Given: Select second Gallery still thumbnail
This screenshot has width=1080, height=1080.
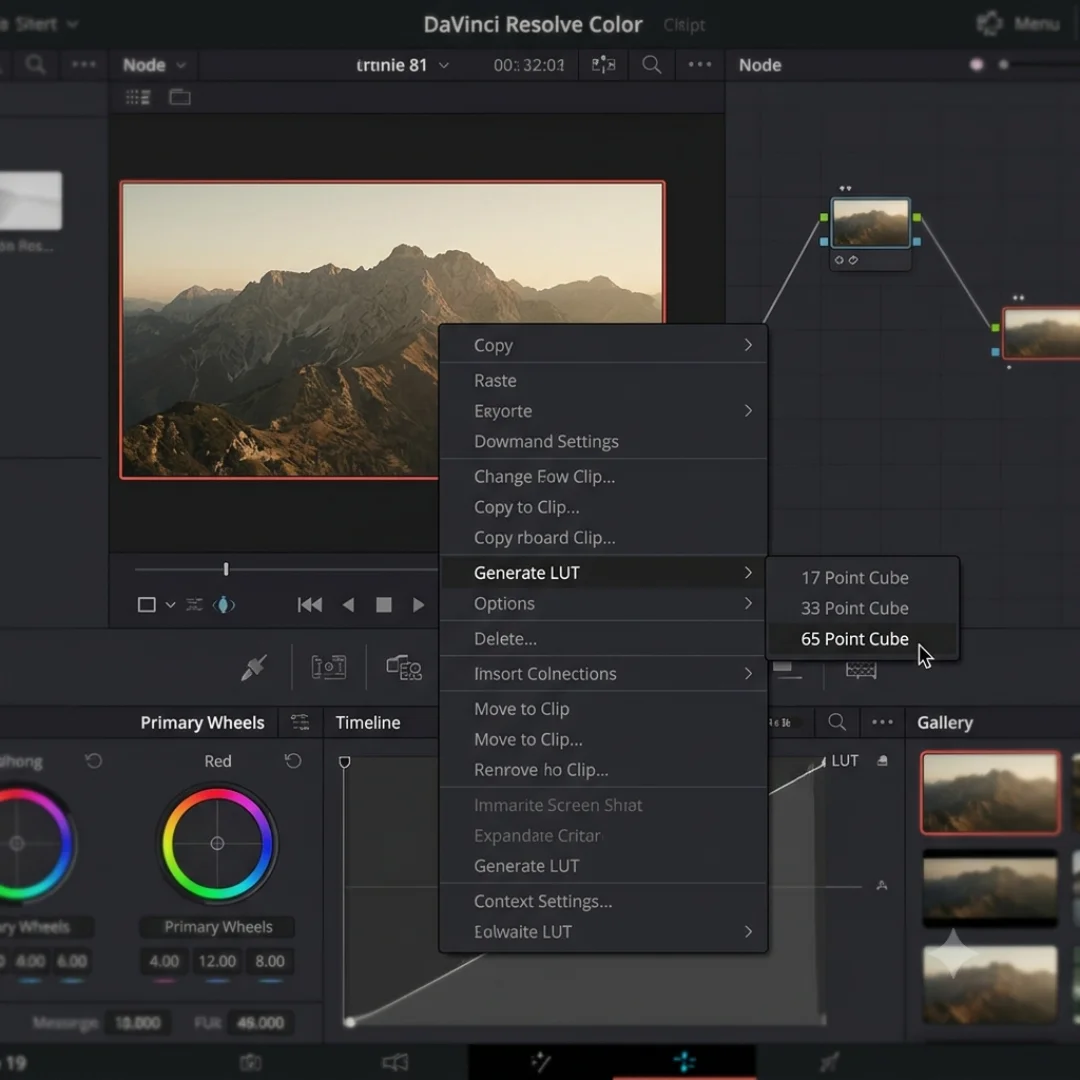Looking at the screenshot, I should pyautogui.click(x=990, y=889).
